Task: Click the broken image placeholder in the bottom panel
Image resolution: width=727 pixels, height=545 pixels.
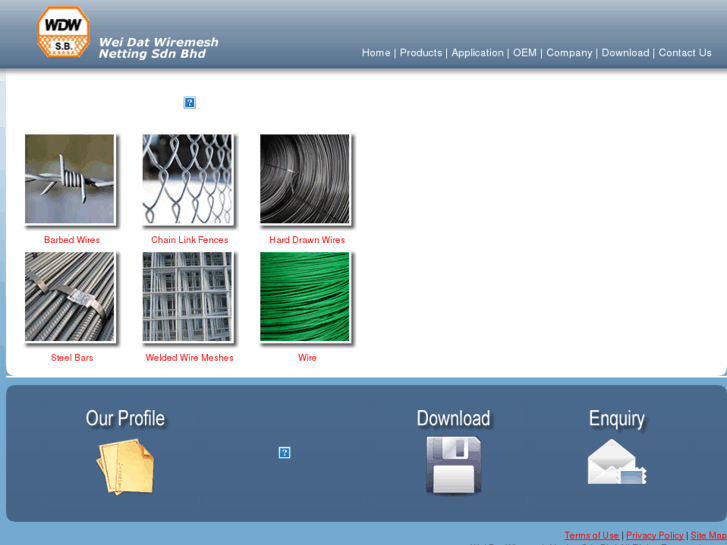Action: [285, 453]
